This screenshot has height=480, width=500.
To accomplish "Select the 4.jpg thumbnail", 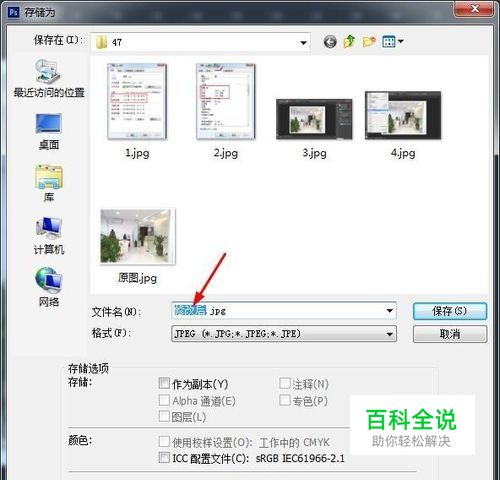I will click(x=403, y=115).
